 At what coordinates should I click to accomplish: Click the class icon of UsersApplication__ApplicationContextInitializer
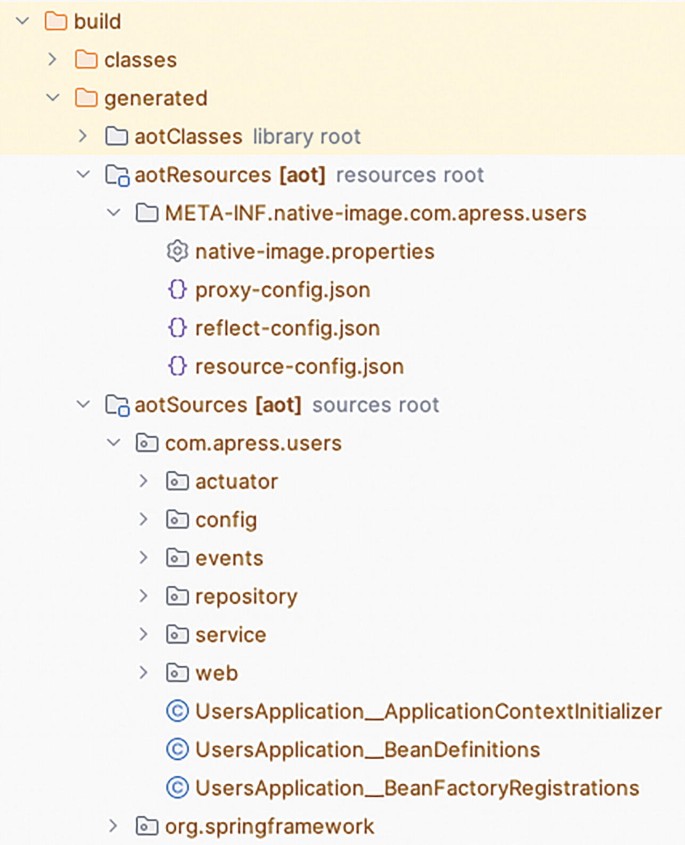click(x=177, y=711)
